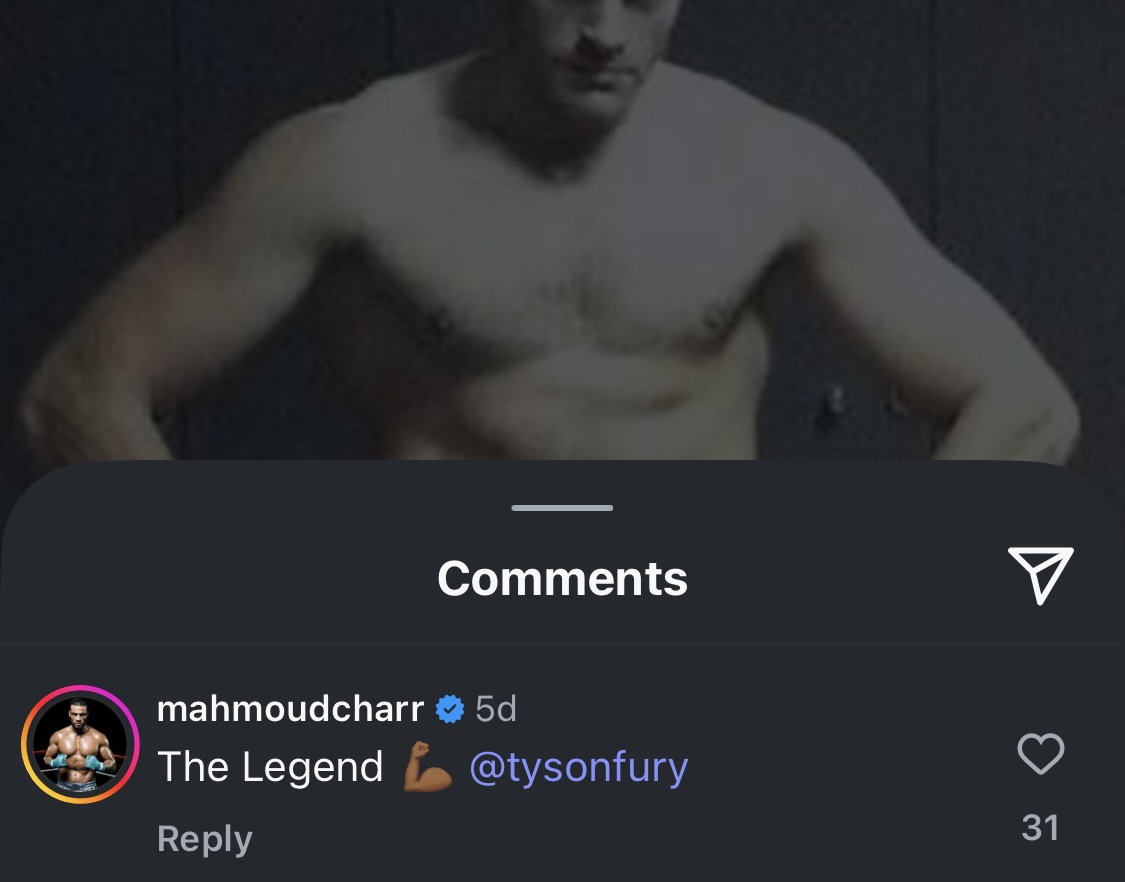Click the divider line below Comments header
The width and height of the screenshot is (1125, 882).
pyautogui.click(x=562, y=644)
